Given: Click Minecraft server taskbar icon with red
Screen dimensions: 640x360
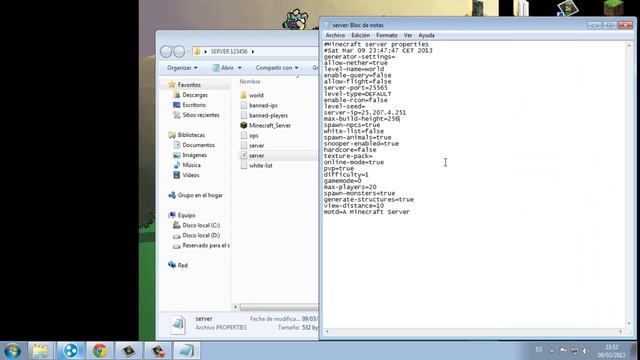Looking at the screenshot, I should tap(158, 351).
